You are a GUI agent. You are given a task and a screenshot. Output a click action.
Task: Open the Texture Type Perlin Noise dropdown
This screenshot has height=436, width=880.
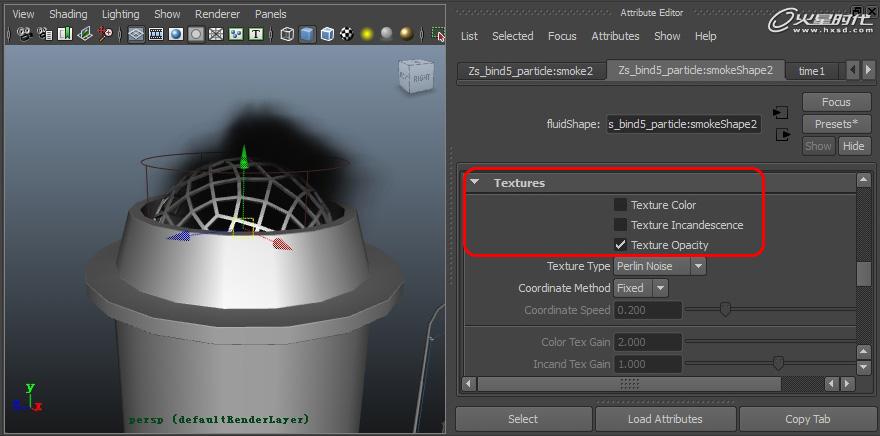click(660, 266)
